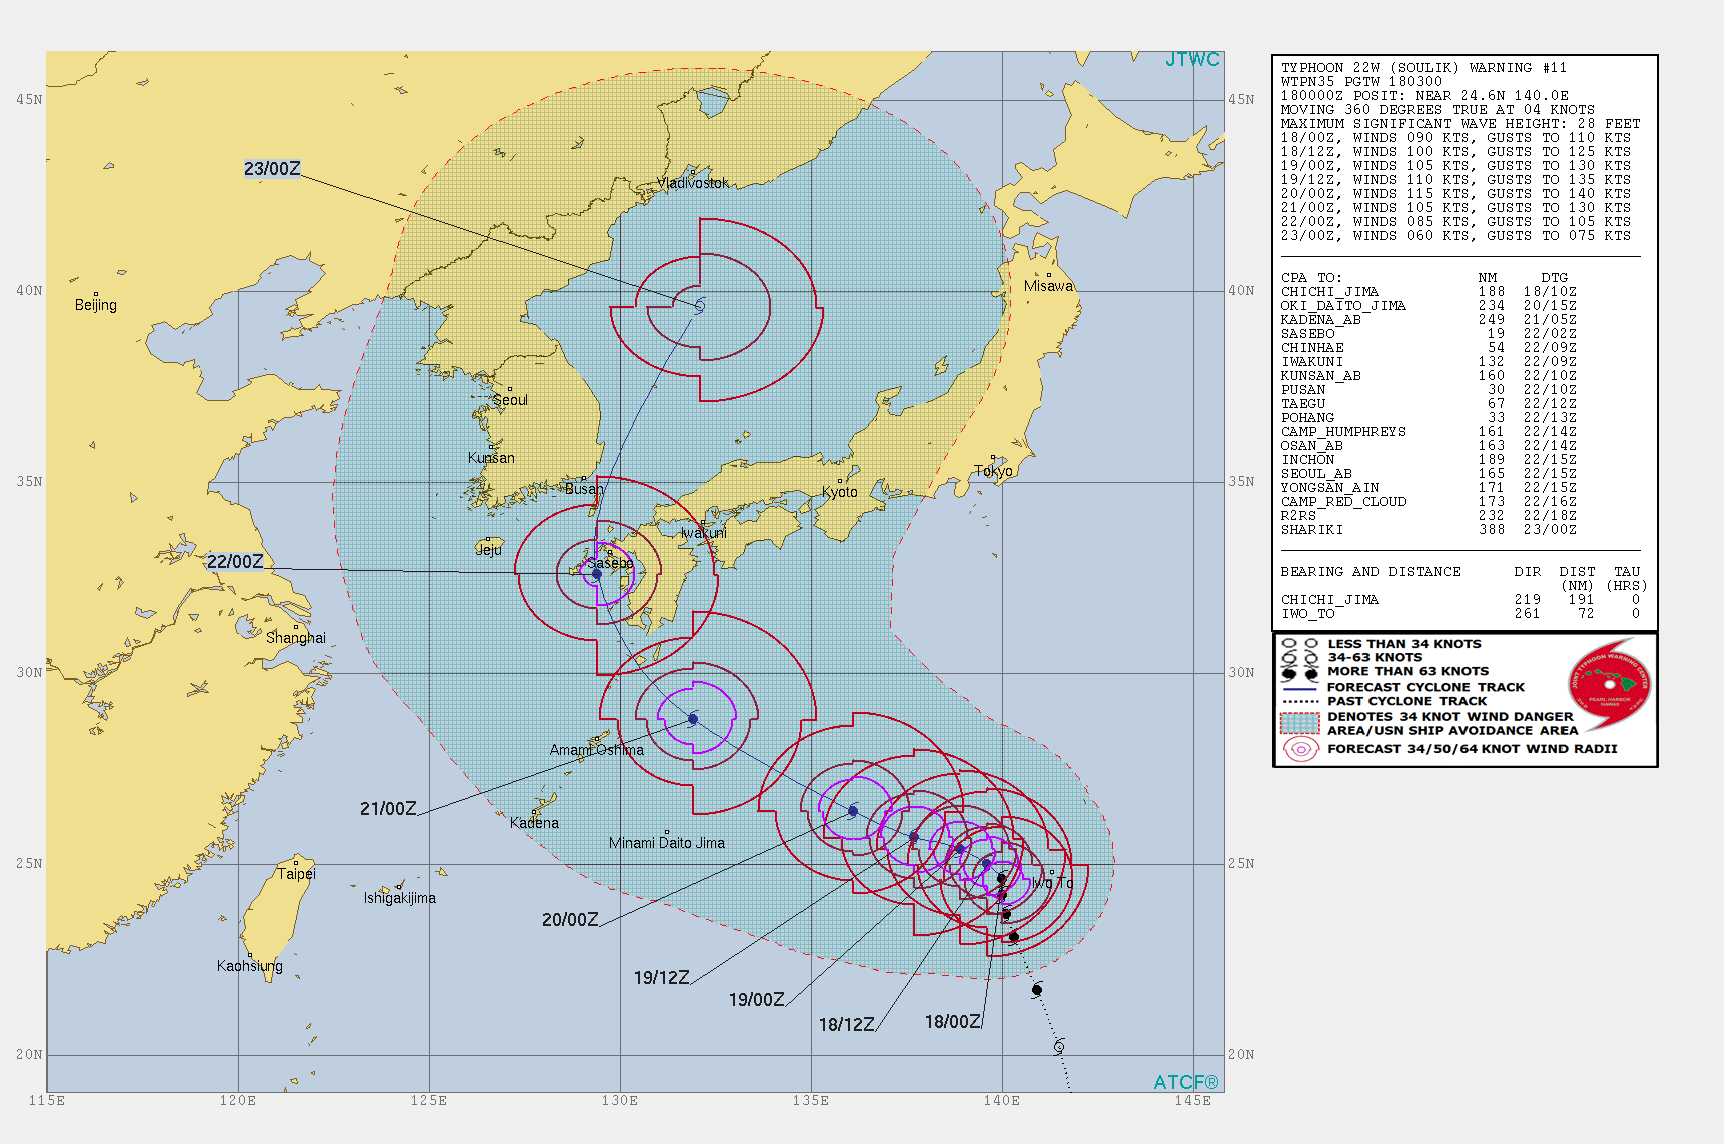Click the Kaohsiung city label
This screenshot has width=1724, height=1144.
(250, 966)
